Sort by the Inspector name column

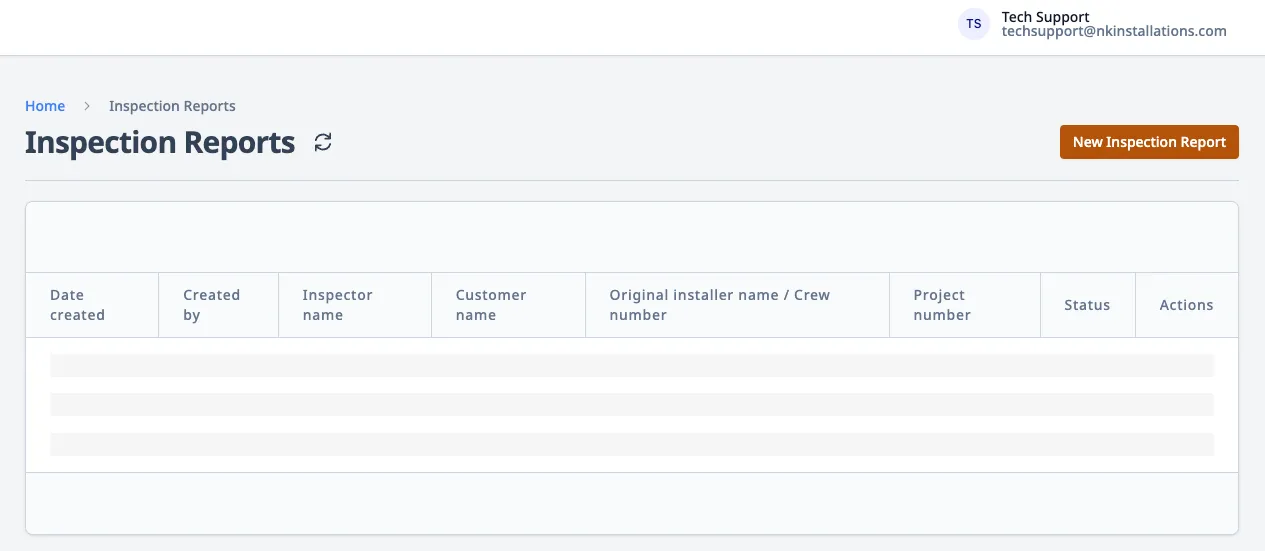pos(337,305)
